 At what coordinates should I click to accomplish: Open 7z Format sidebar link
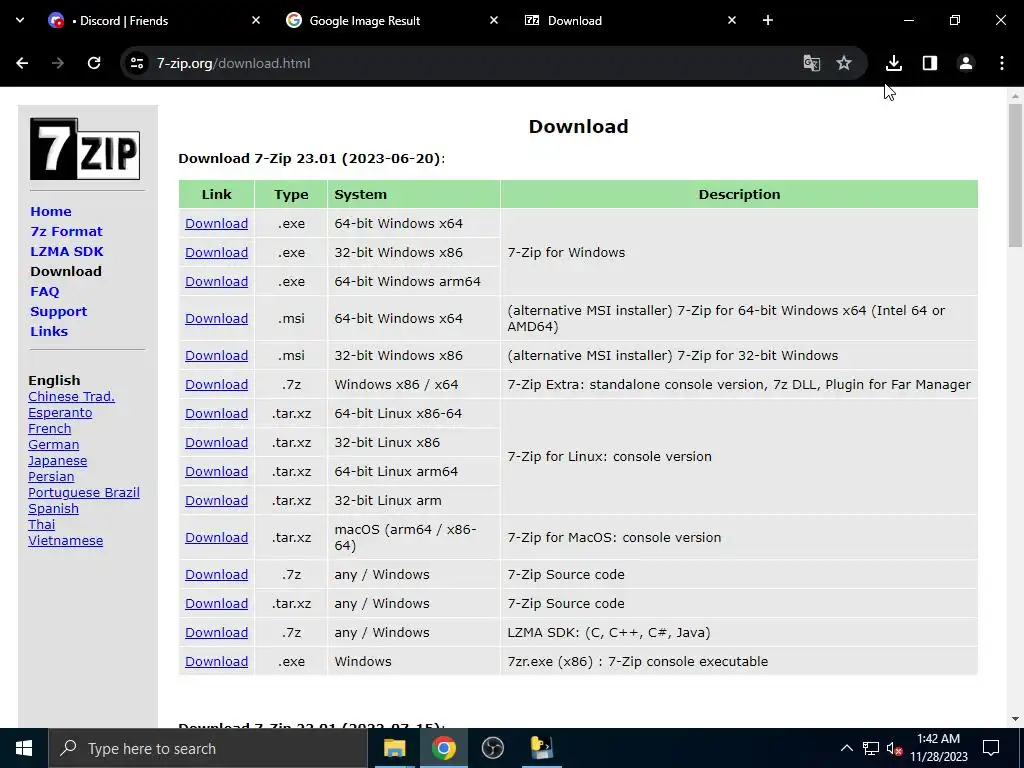pyautogui.click(x=66, y=232)
